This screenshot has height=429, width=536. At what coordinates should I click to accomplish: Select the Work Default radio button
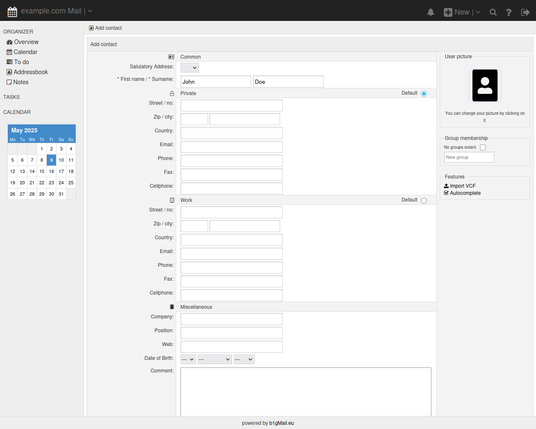424,200
